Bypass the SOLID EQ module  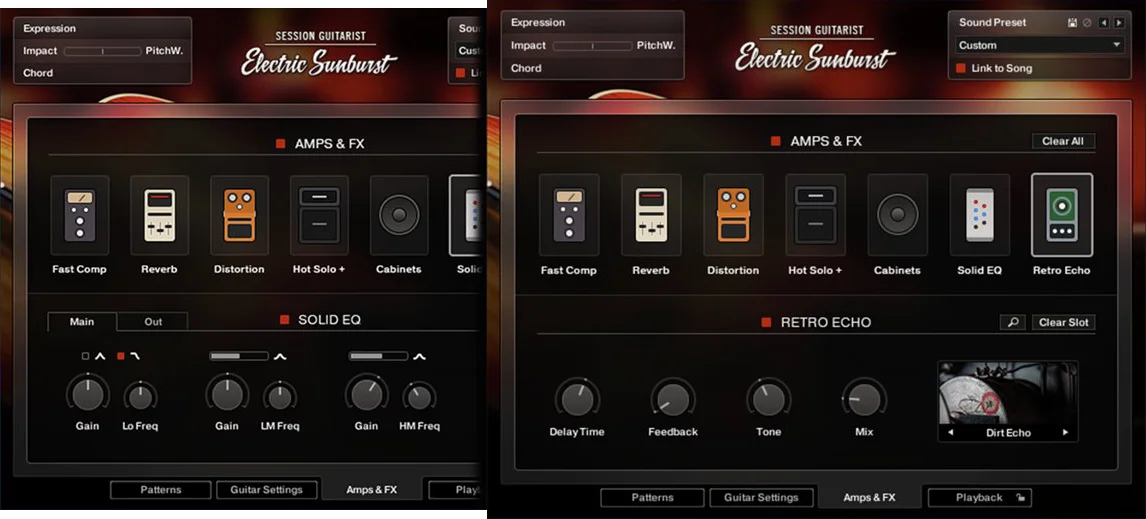click(x=285, y=319)
